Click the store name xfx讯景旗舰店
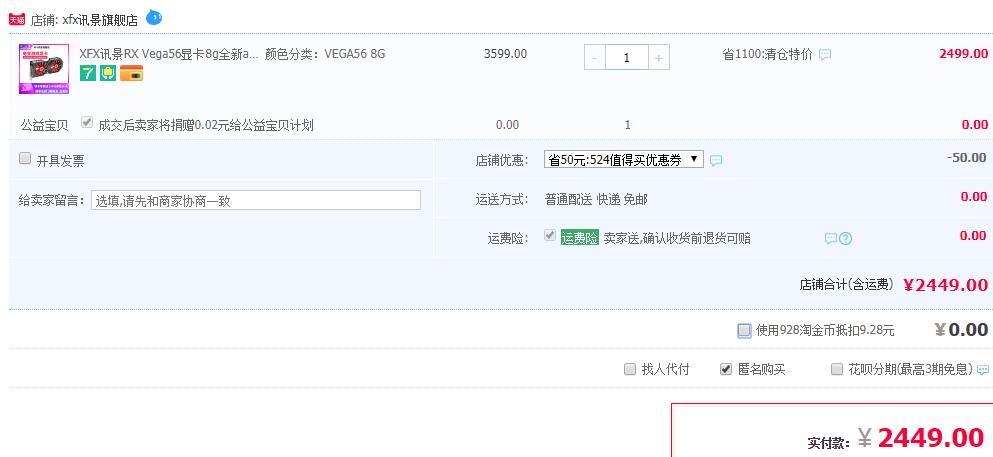The width and height of the screenshot is (993, 457). click(99, 20)
